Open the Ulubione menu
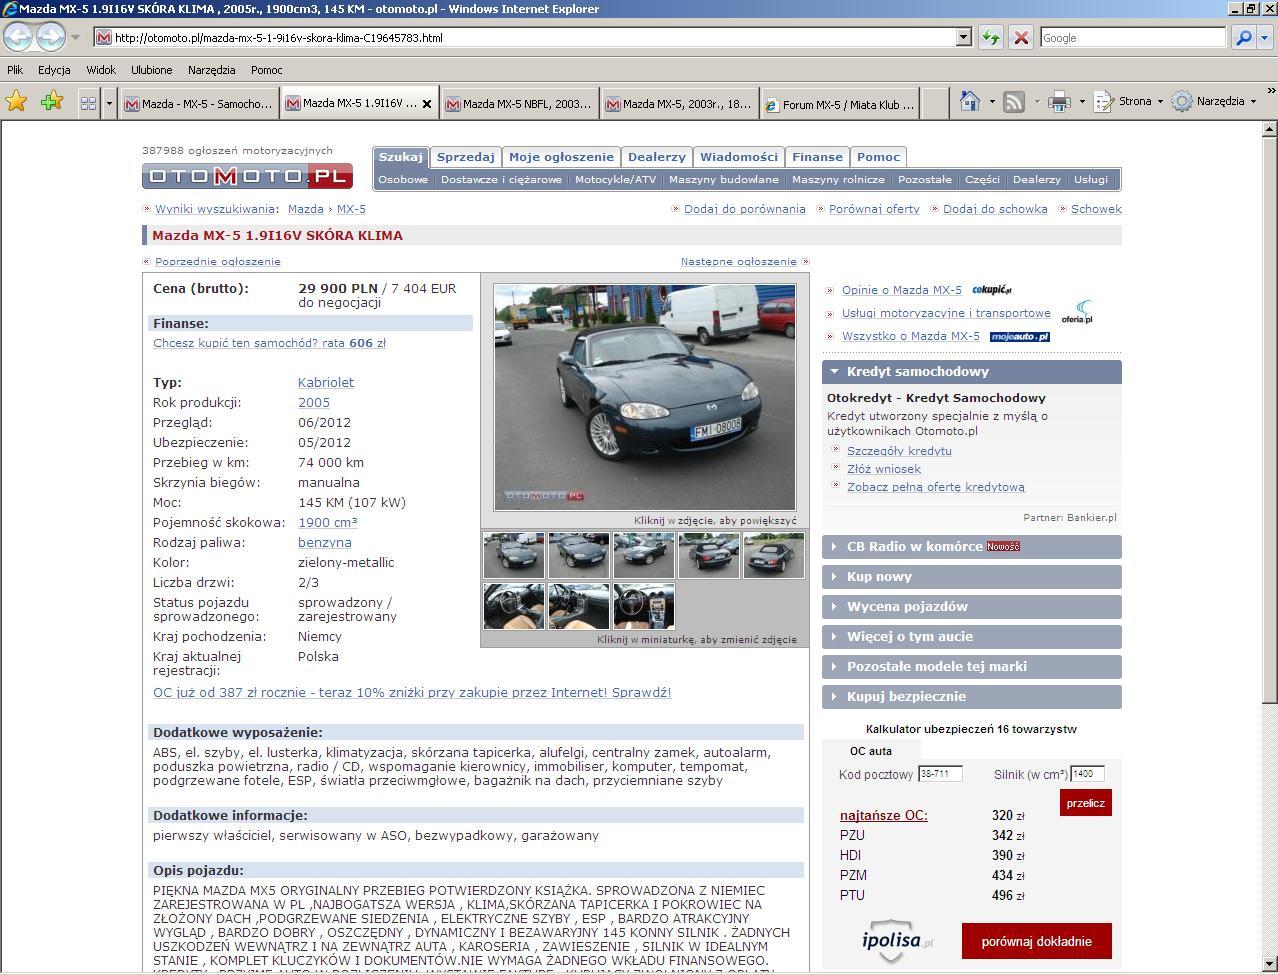The image size is (1278, 975). [x=151, y=70]
